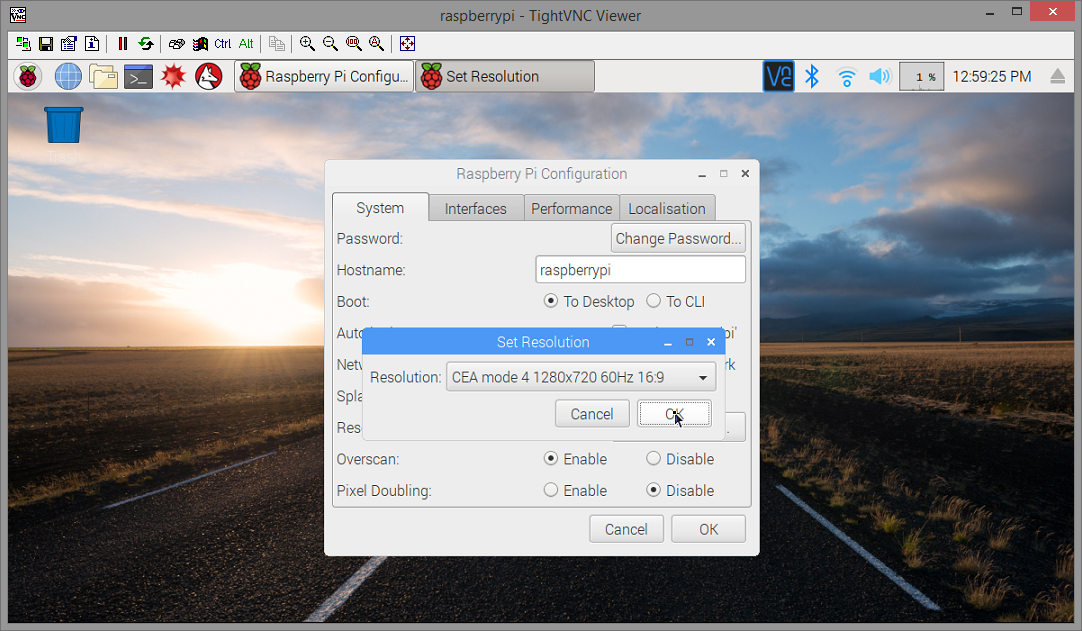Click the 12:59:25 PM panel clock
This screenshot has width=1082, height=631.
click(992, 77)
